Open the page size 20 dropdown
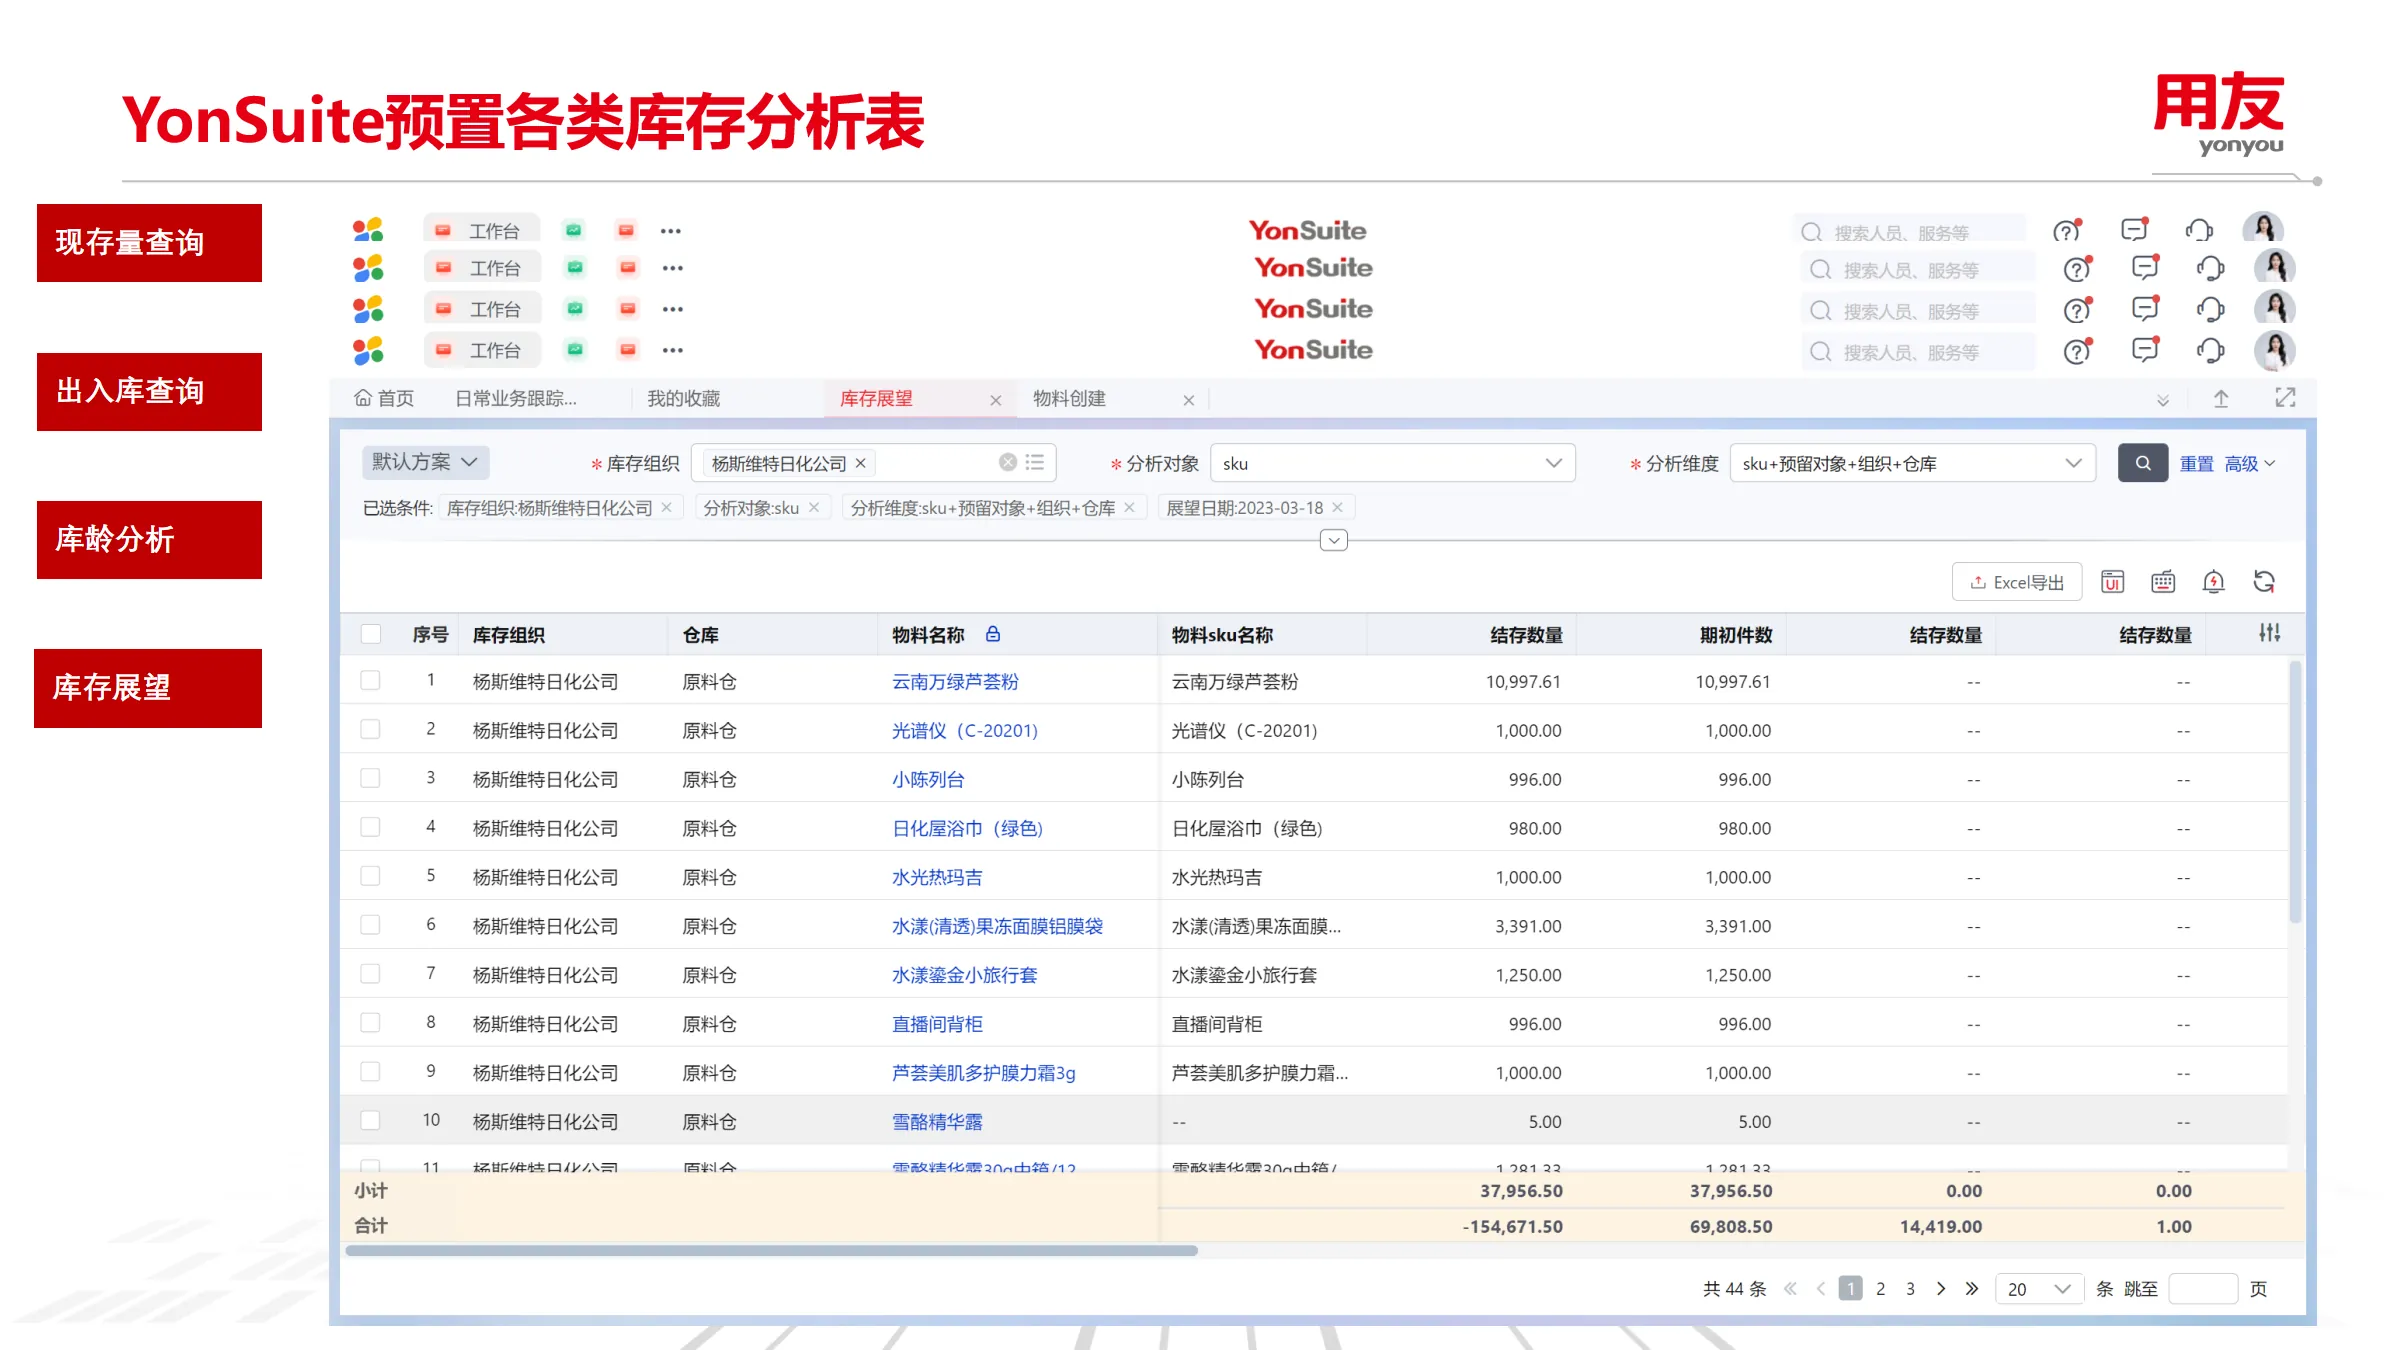The width and height of the screenshot is (2400, 1350). click(2038, 1288)
